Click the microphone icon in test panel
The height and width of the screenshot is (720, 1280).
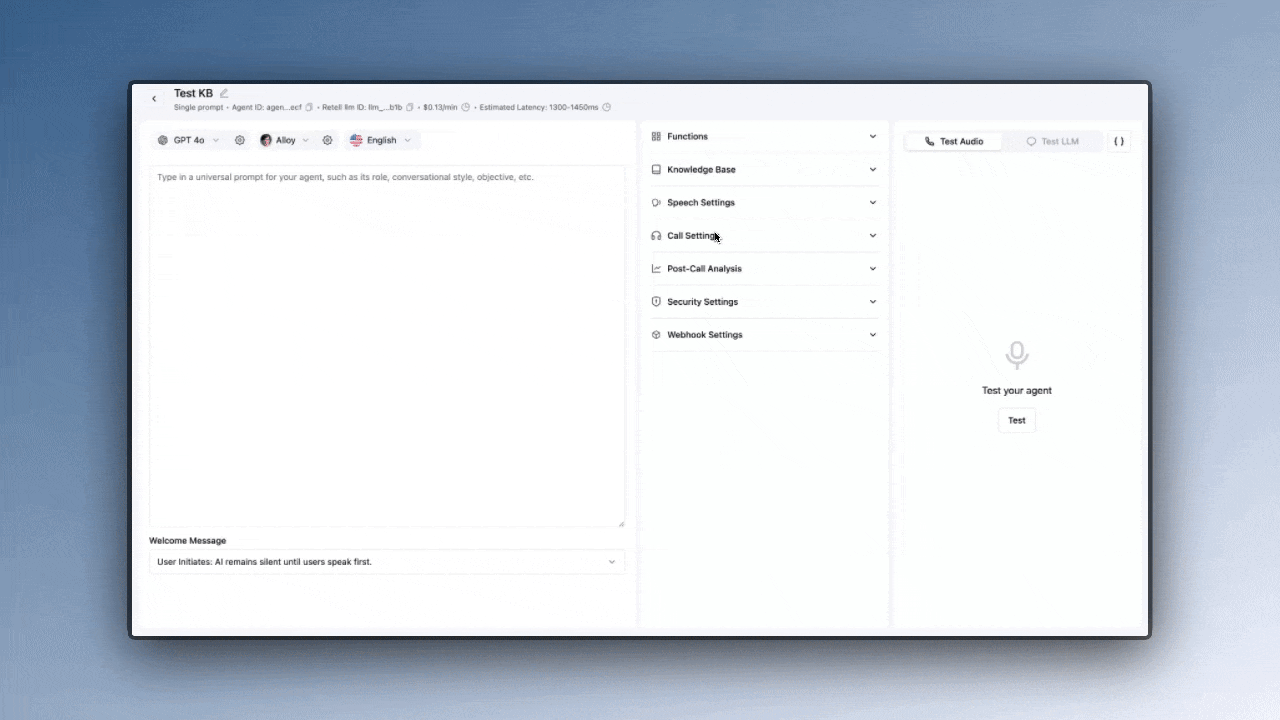(x=1017, y=355)
